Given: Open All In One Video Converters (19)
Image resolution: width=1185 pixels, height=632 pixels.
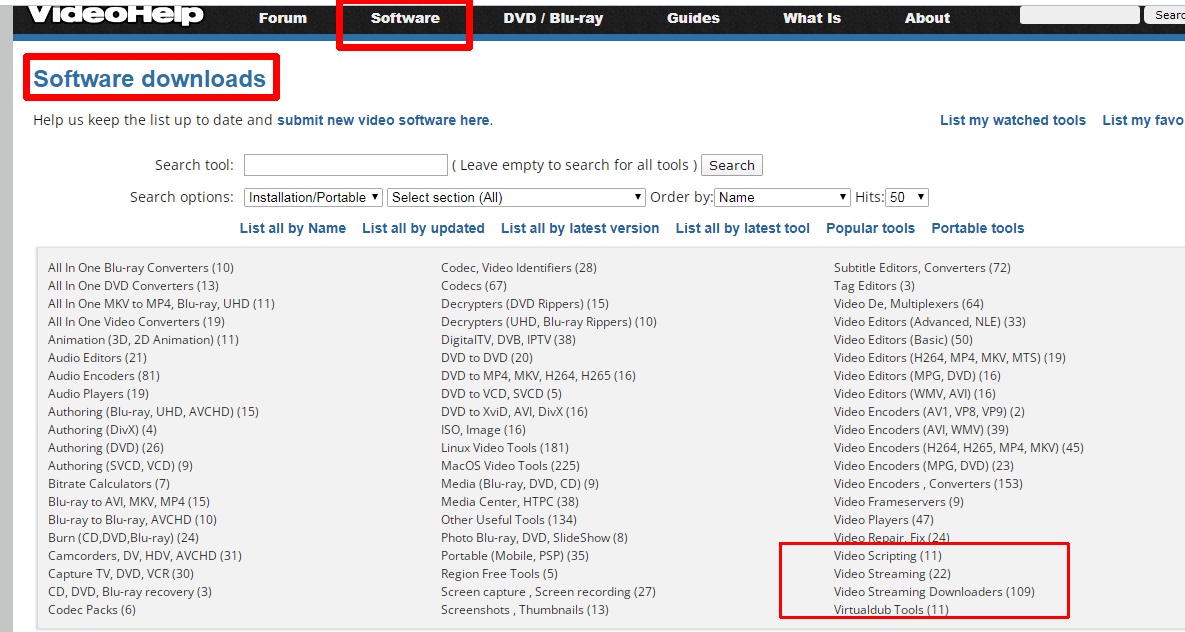Looking at the screenshot, I should click(x=136, y=322).
